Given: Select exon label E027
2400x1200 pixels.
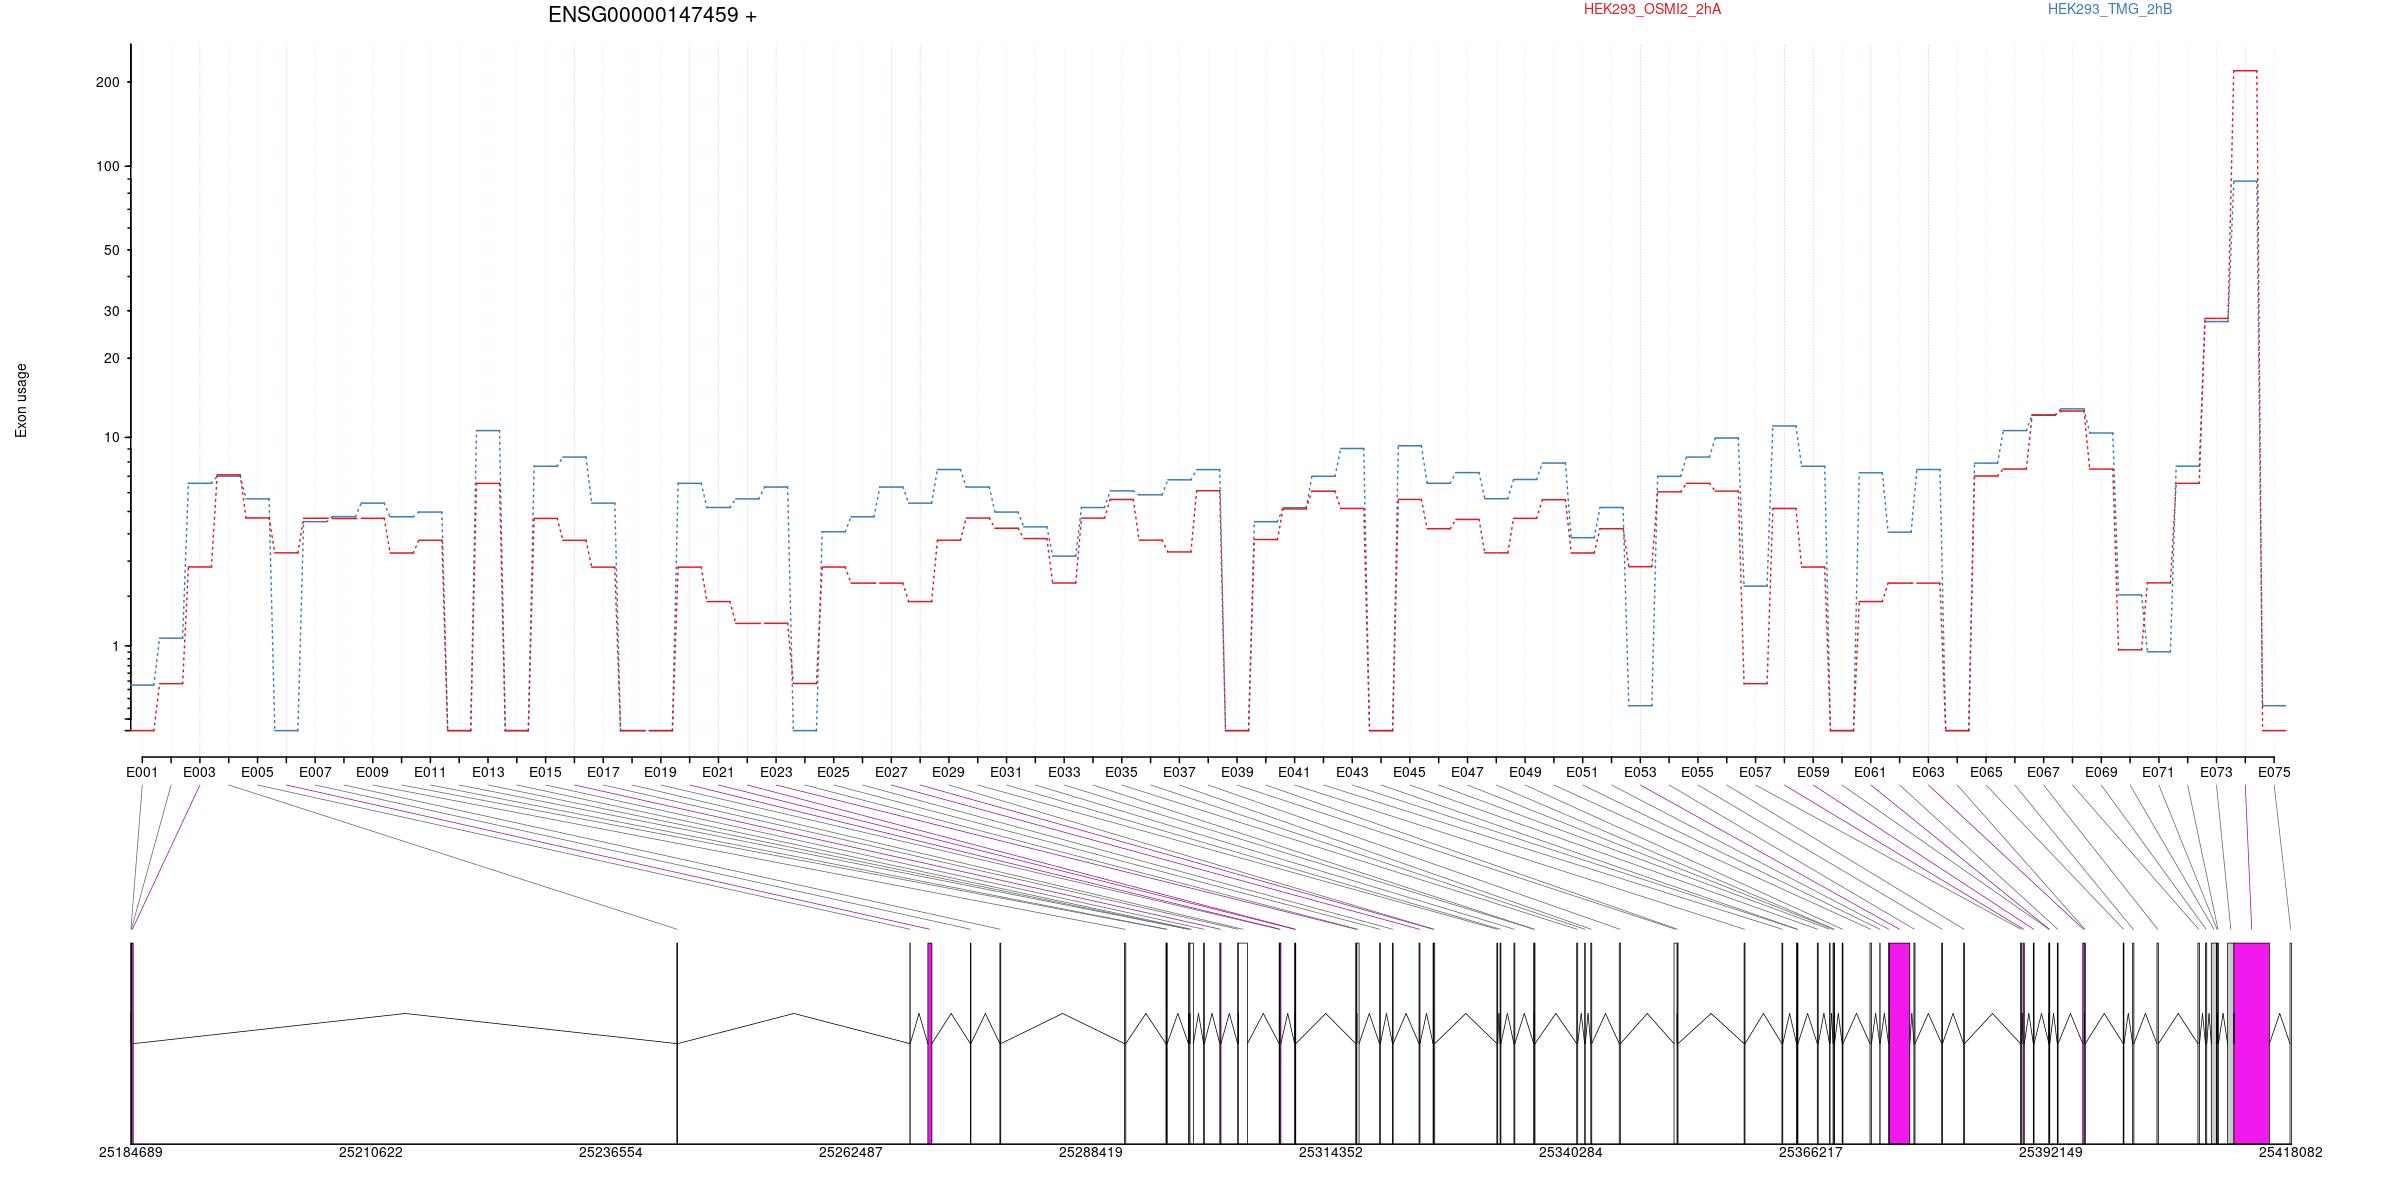Looking at the screenshot, I should [891, 772].
